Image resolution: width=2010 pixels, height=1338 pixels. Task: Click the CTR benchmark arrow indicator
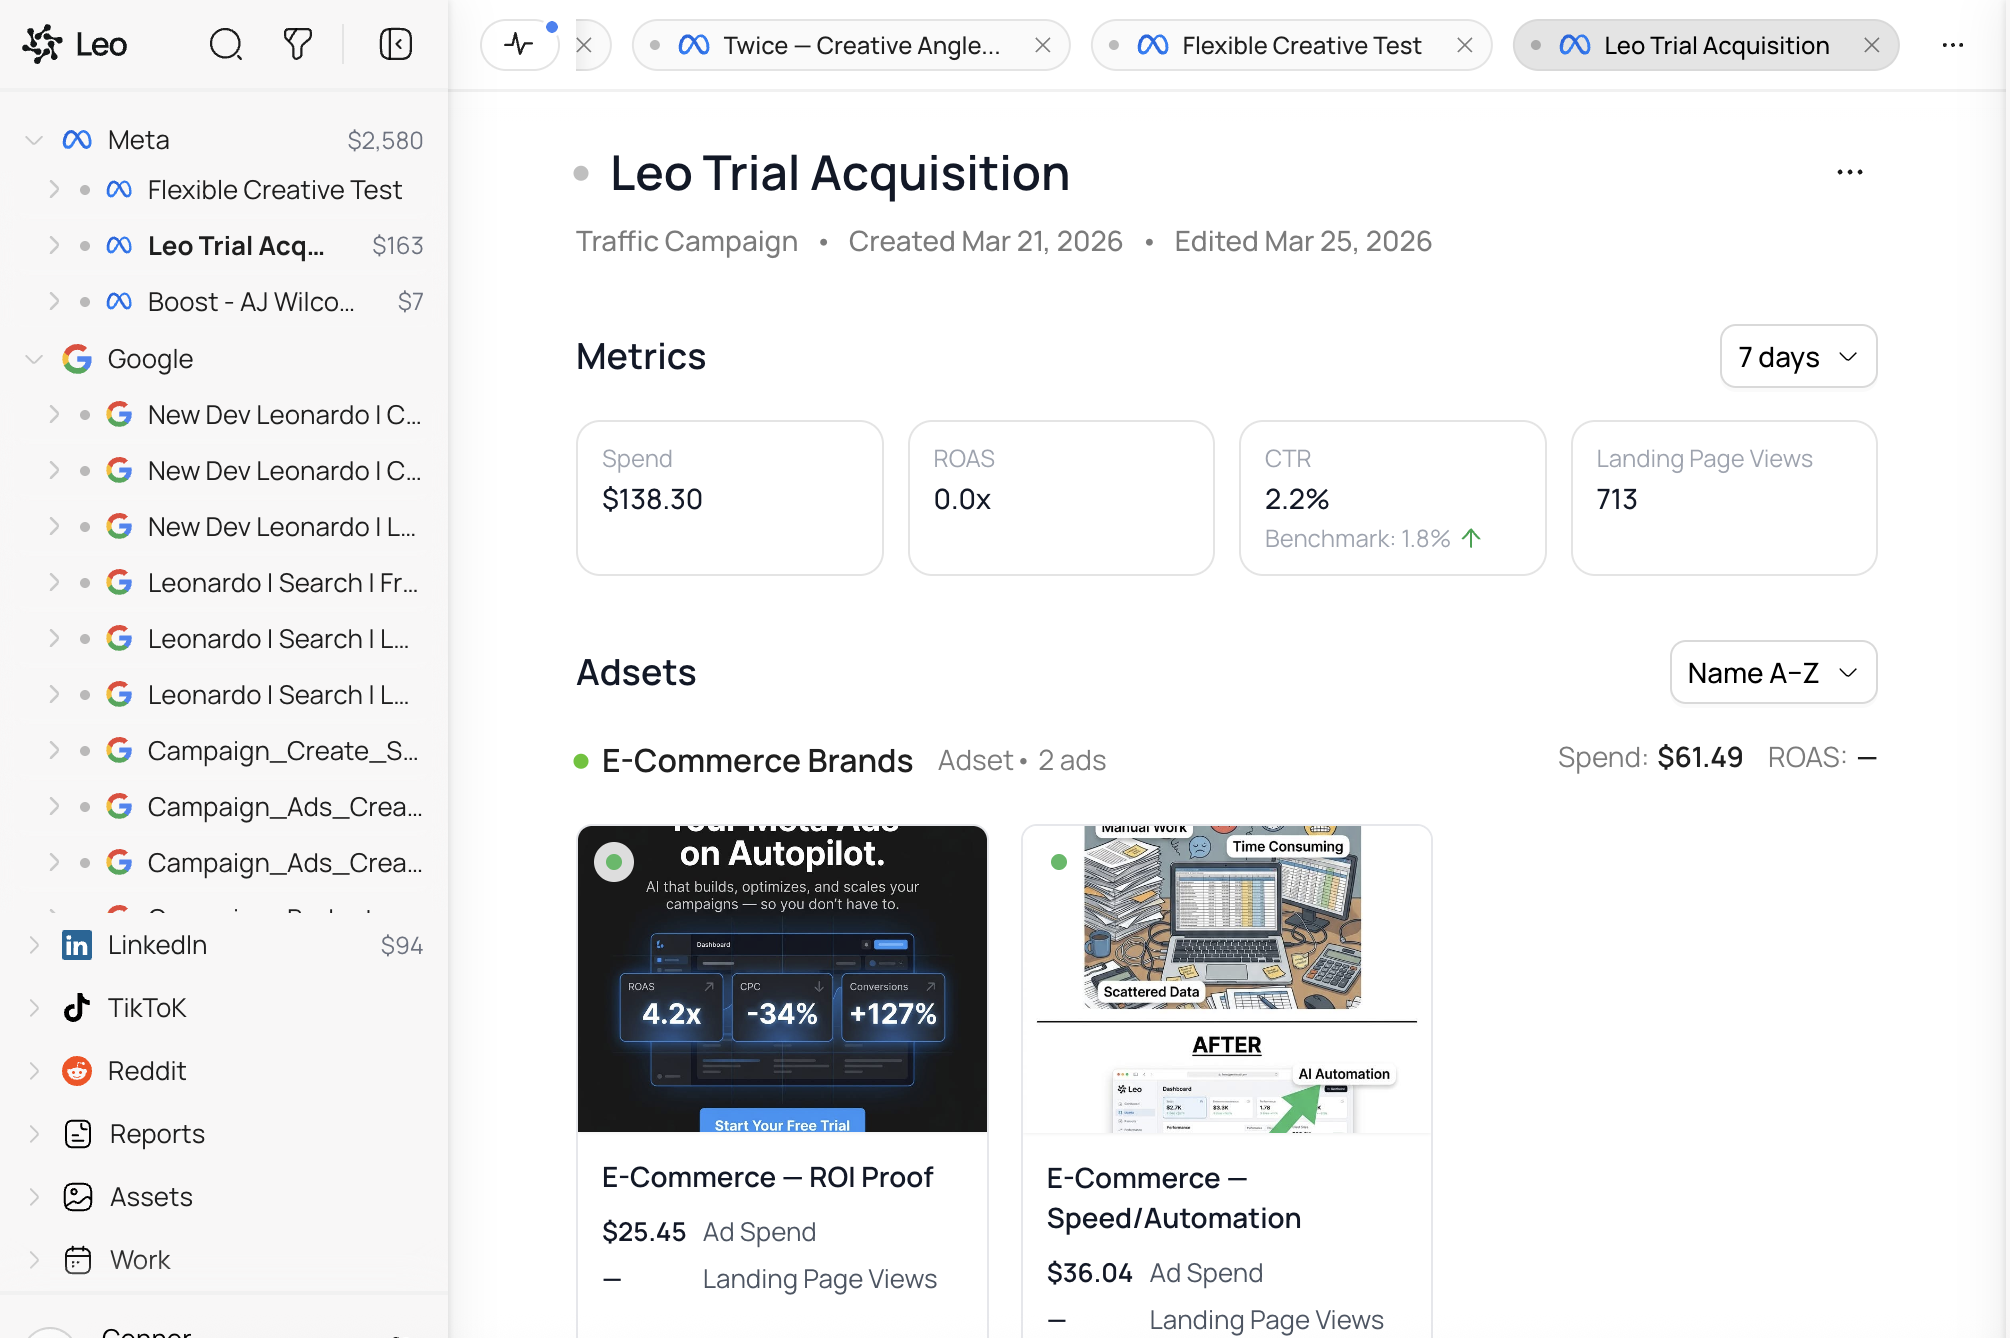tap(1470, 538)
